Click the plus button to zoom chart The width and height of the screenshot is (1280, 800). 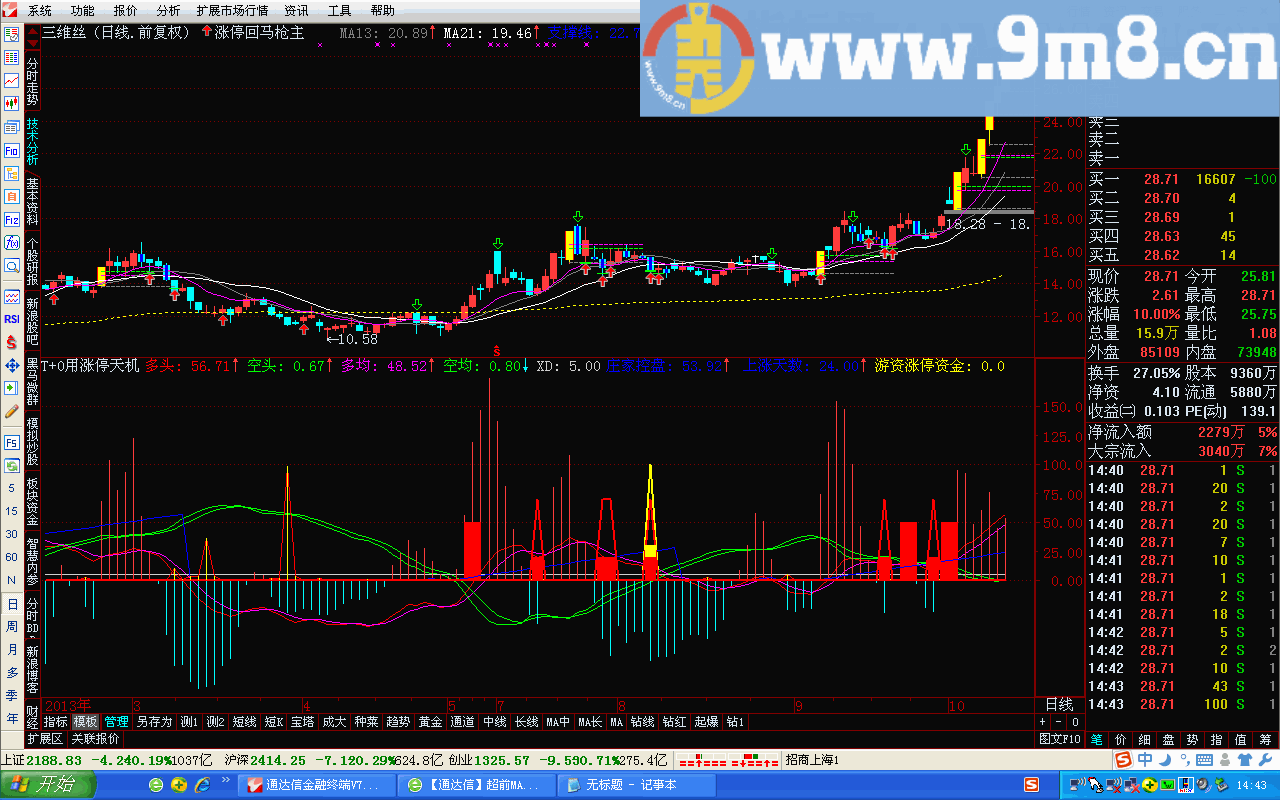1044,721
